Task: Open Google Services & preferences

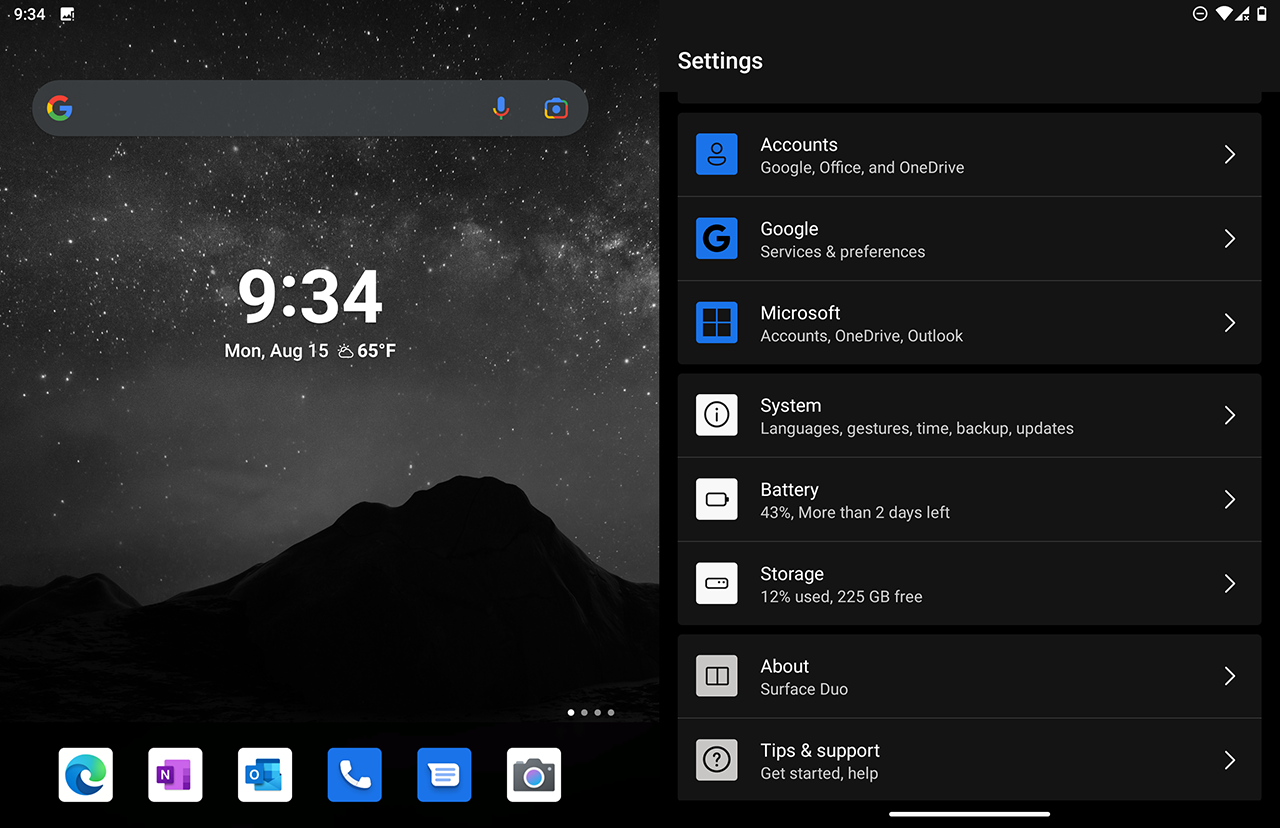Action: point(969,239)
